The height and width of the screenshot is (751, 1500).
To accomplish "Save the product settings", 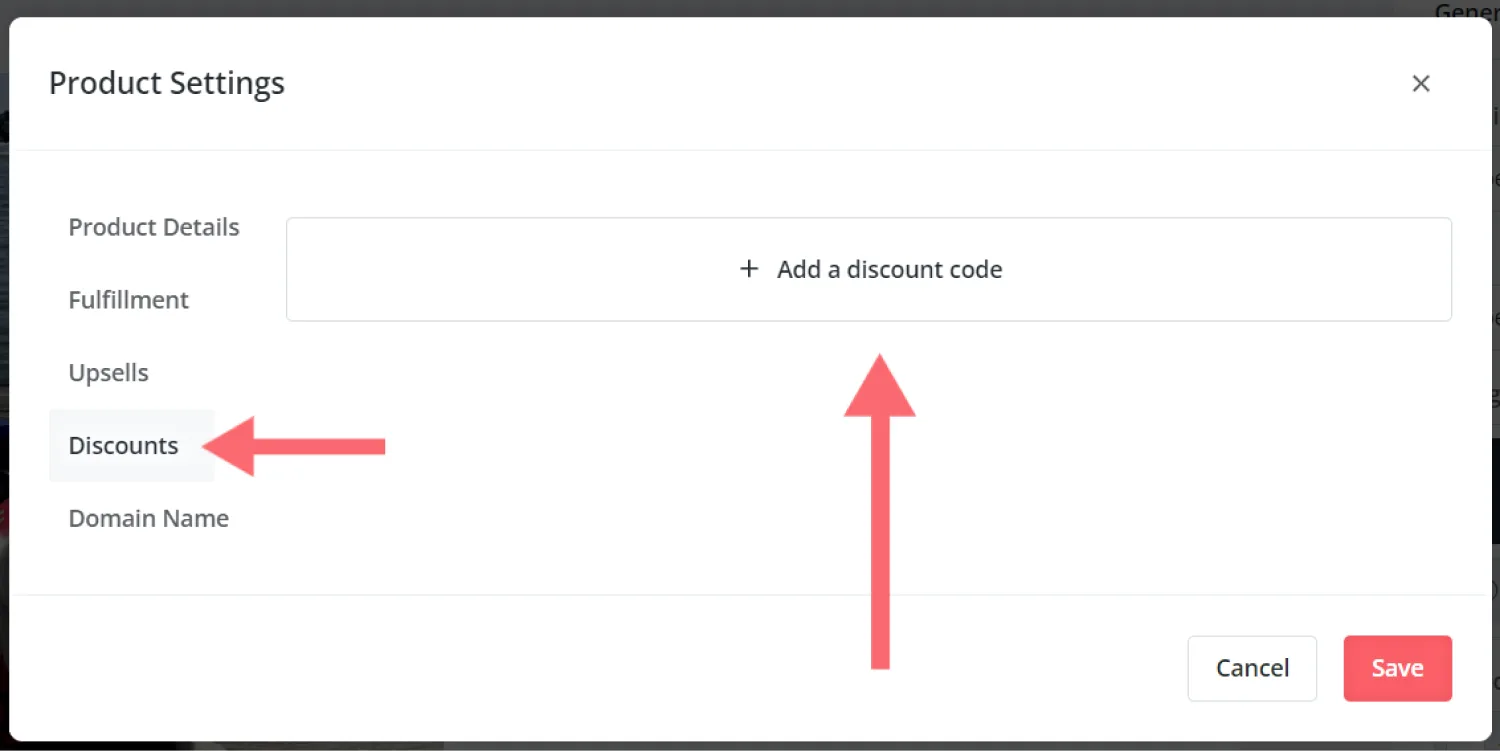I will click(x=1397, y=668).
